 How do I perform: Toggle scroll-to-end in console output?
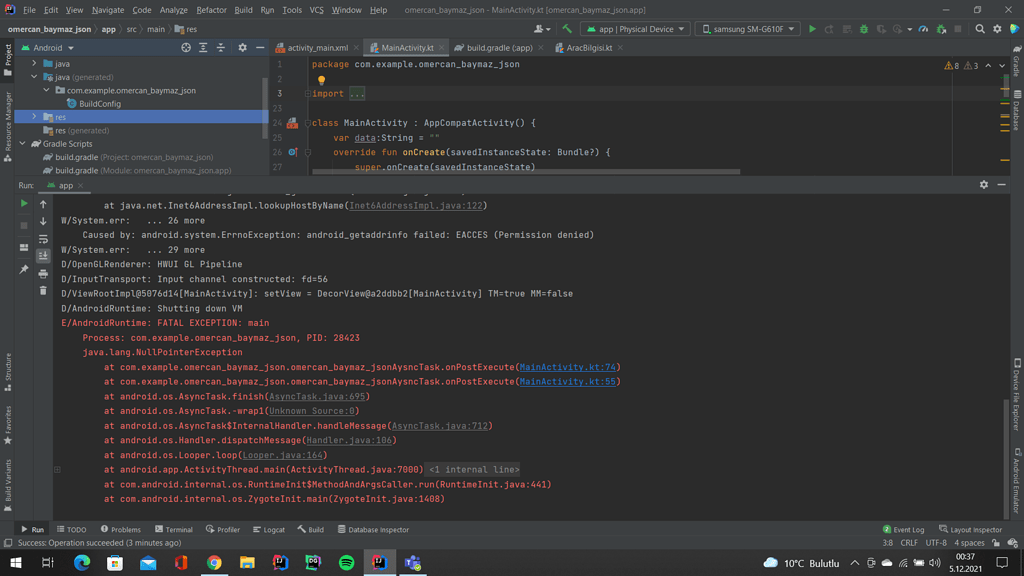(x=43, y=256)
